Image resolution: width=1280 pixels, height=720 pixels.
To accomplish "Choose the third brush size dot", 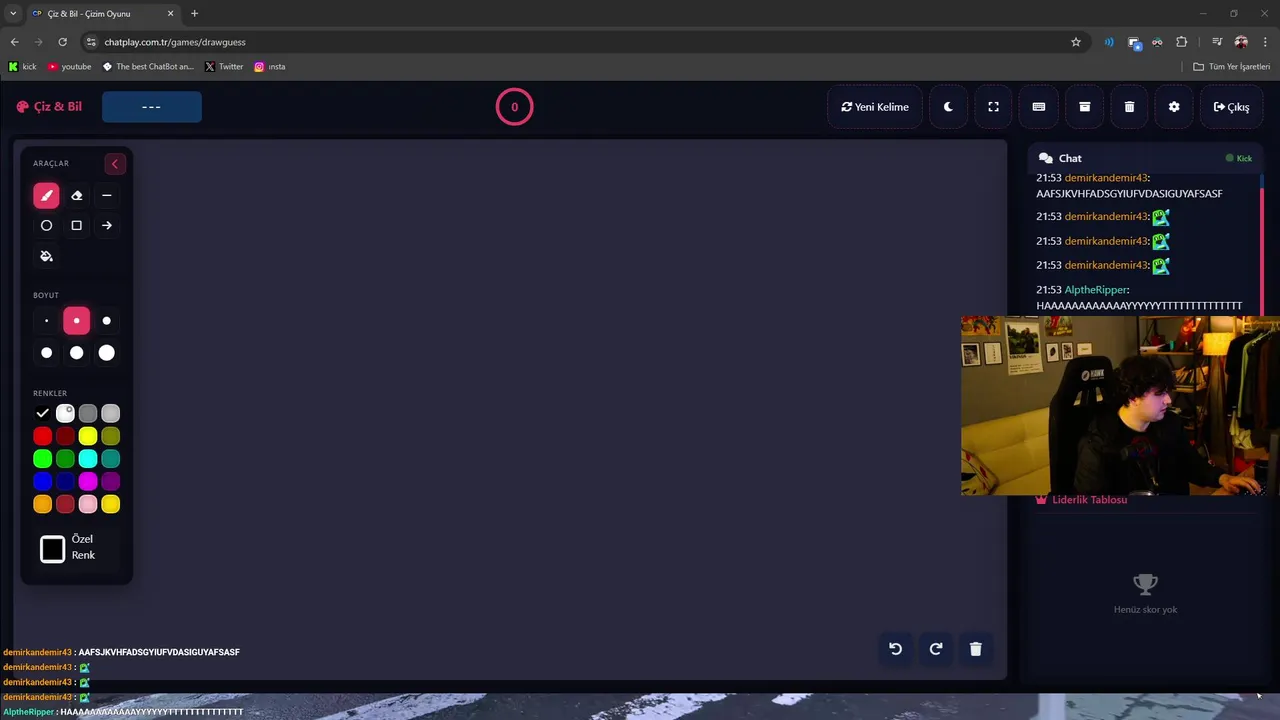I will [x=106, y=321].
